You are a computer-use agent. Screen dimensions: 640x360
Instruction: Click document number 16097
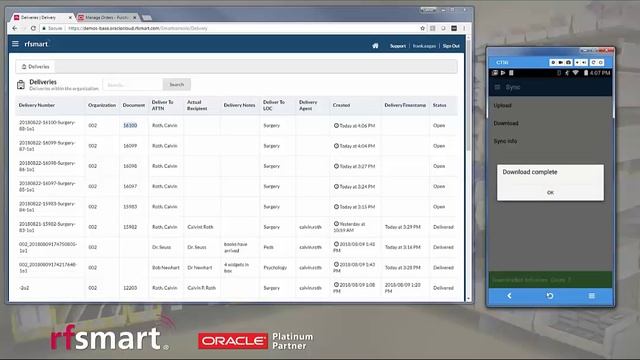tap(130, 186)
